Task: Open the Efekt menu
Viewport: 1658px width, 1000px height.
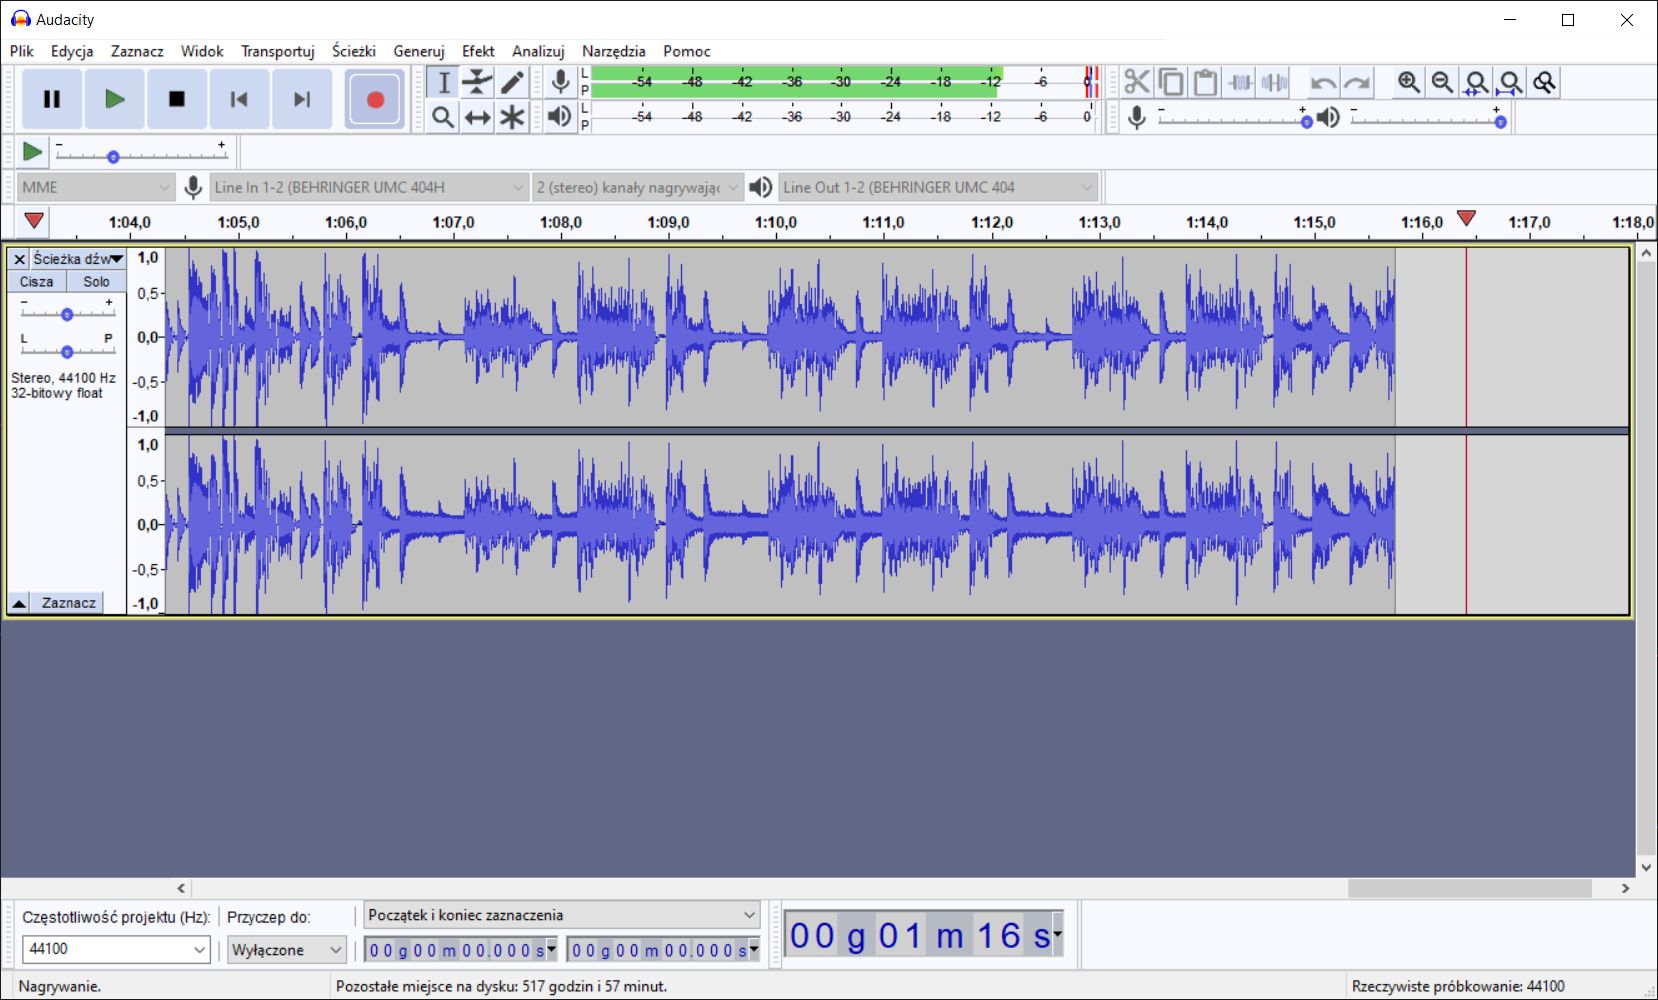Action: click(478, 51)
